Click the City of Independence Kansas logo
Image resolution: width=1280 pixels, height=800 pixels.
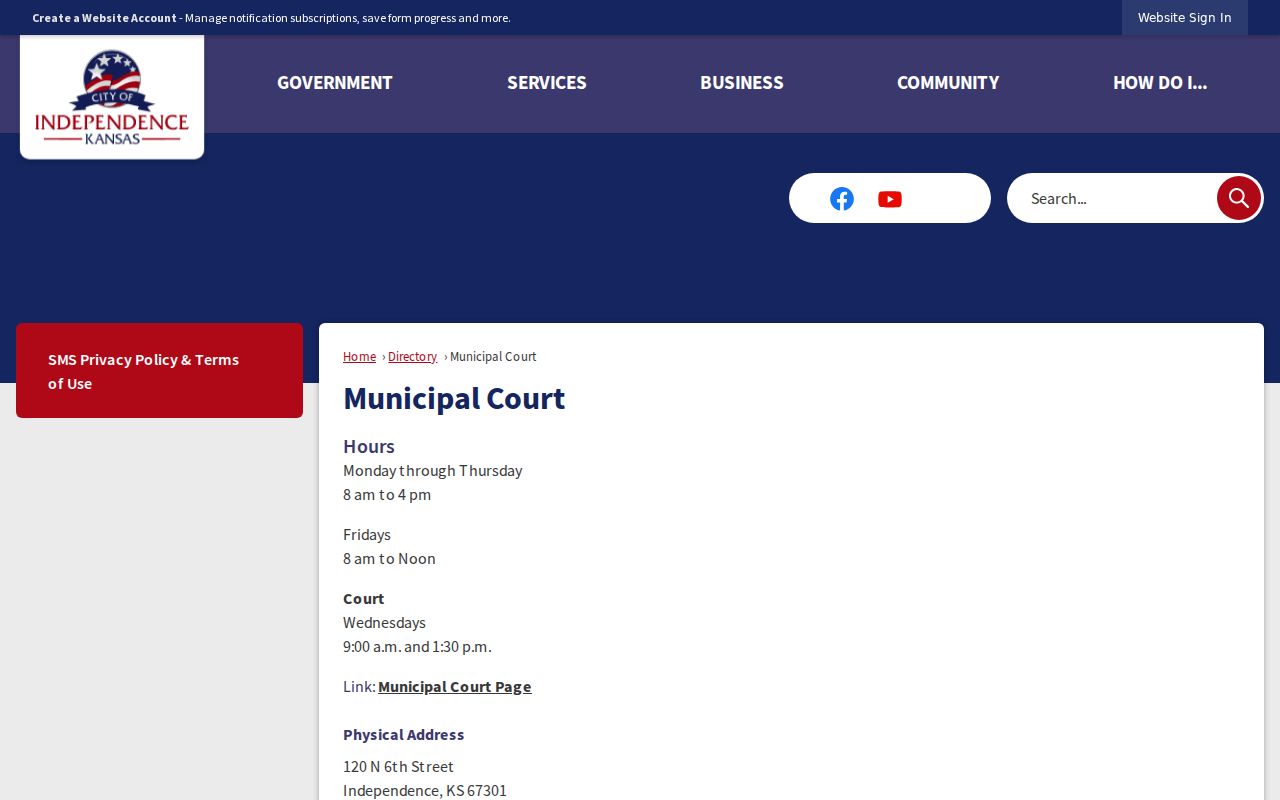point(112,97)
